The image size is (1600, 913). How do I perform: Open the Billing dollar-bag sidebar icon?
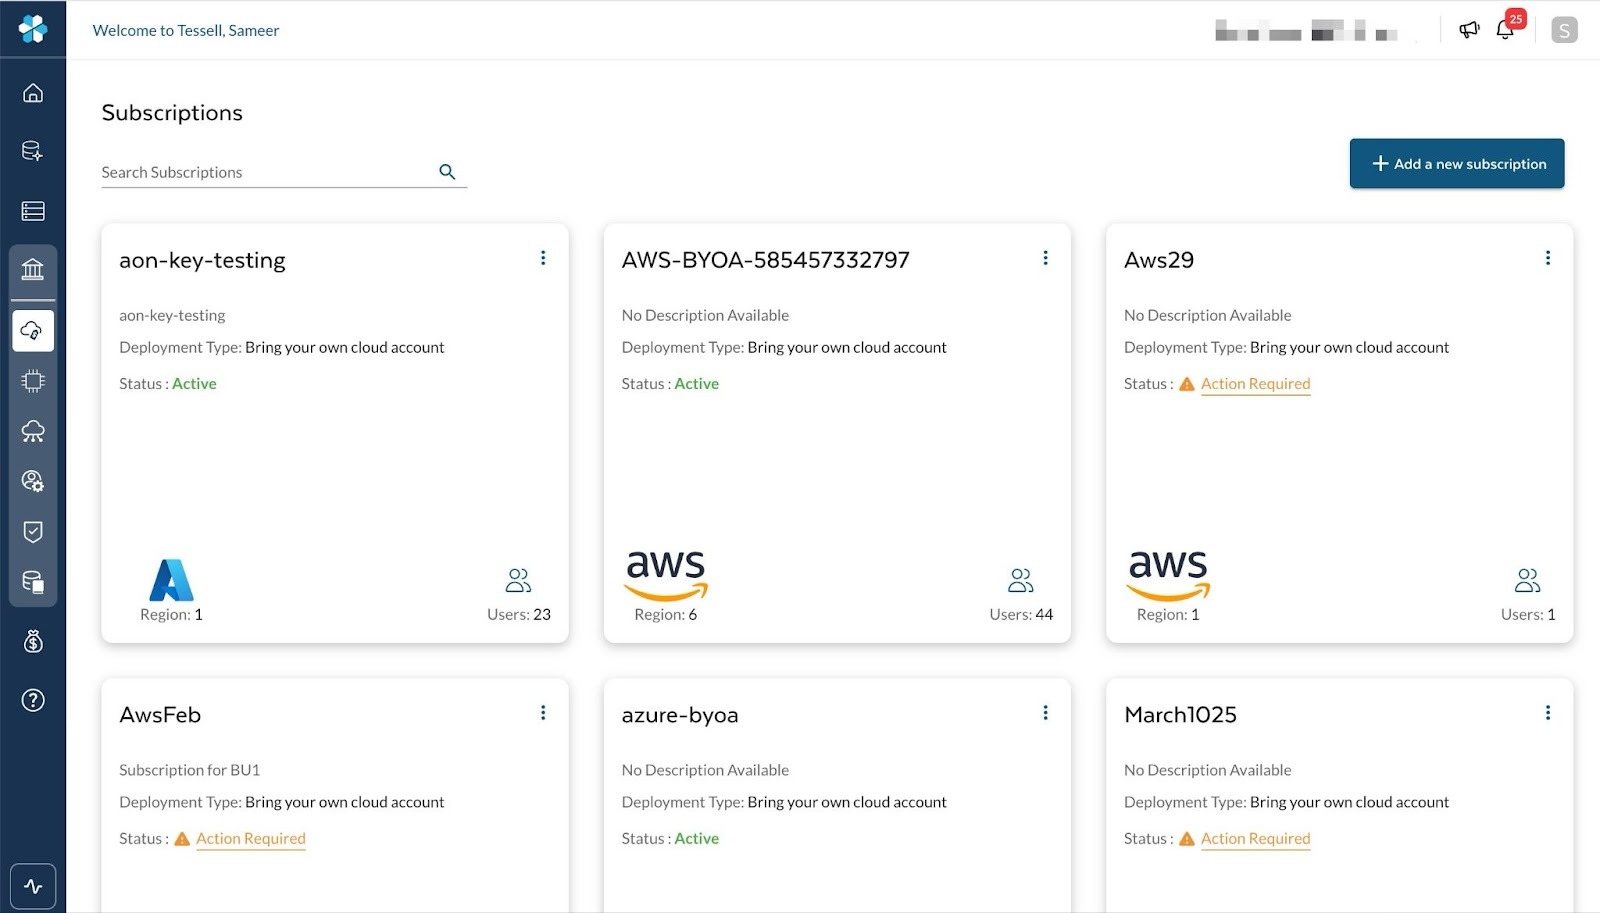point(33,641)
